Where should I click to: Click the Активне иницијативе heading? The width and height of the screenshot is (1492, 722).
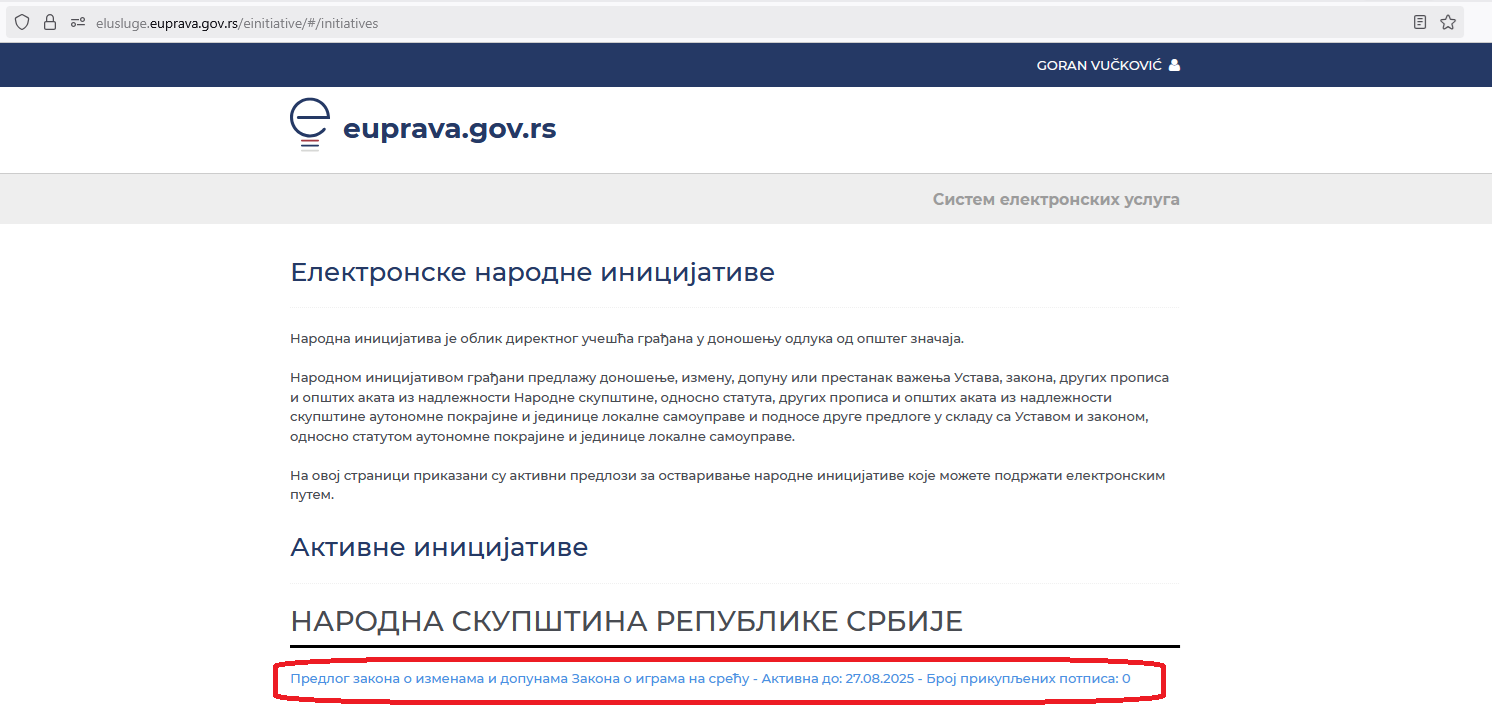point(439,548)
